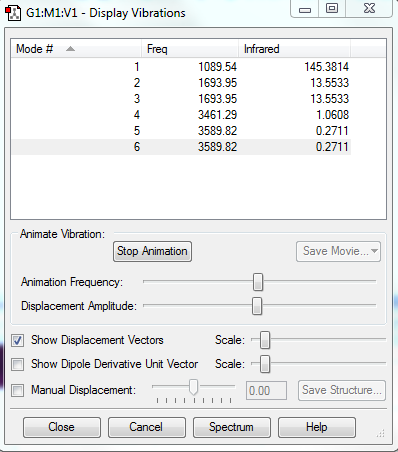Viewport: 398px width, 452px height.
Task: Click the GaussView window title icon
Action: (x=13, y=13)
